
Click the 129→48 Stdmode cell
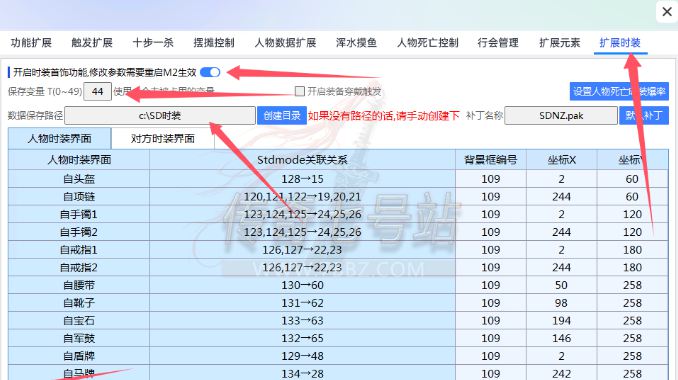[302, 356]
